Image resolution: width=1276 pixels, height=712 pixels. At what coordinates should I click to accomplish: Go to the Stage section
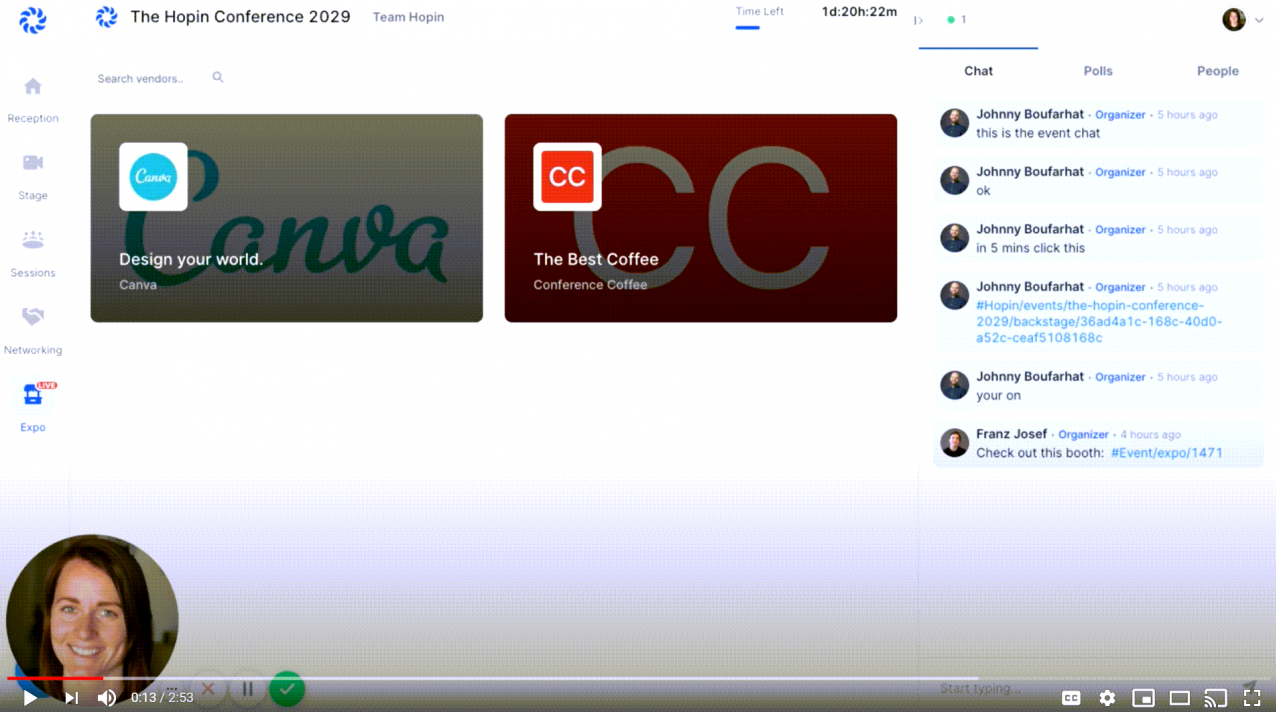point(33,175)
